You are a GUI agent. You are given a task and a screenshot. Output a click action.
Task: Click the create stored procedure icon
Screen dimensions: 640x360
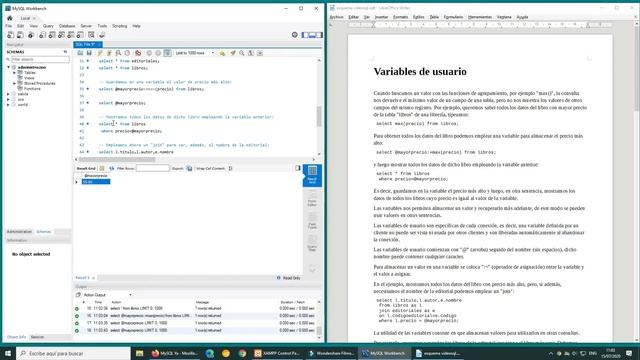coord(71,35)
